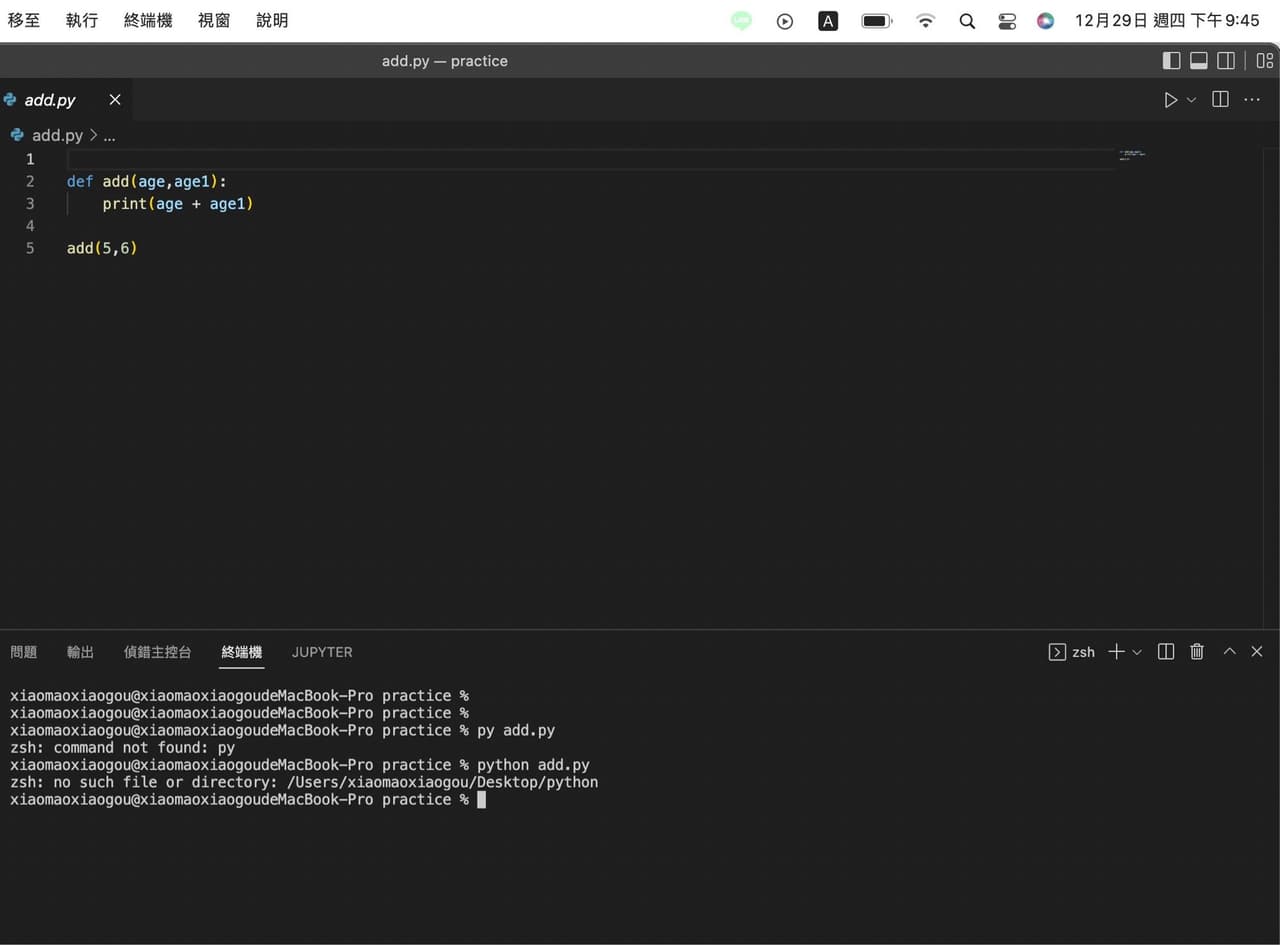Image resolution: width=1280 pixels, height=945 pixels.
Task: Expand the breadcrumb ellipsis after add.py
Action: pyautogui.click(x=109, y=135)
